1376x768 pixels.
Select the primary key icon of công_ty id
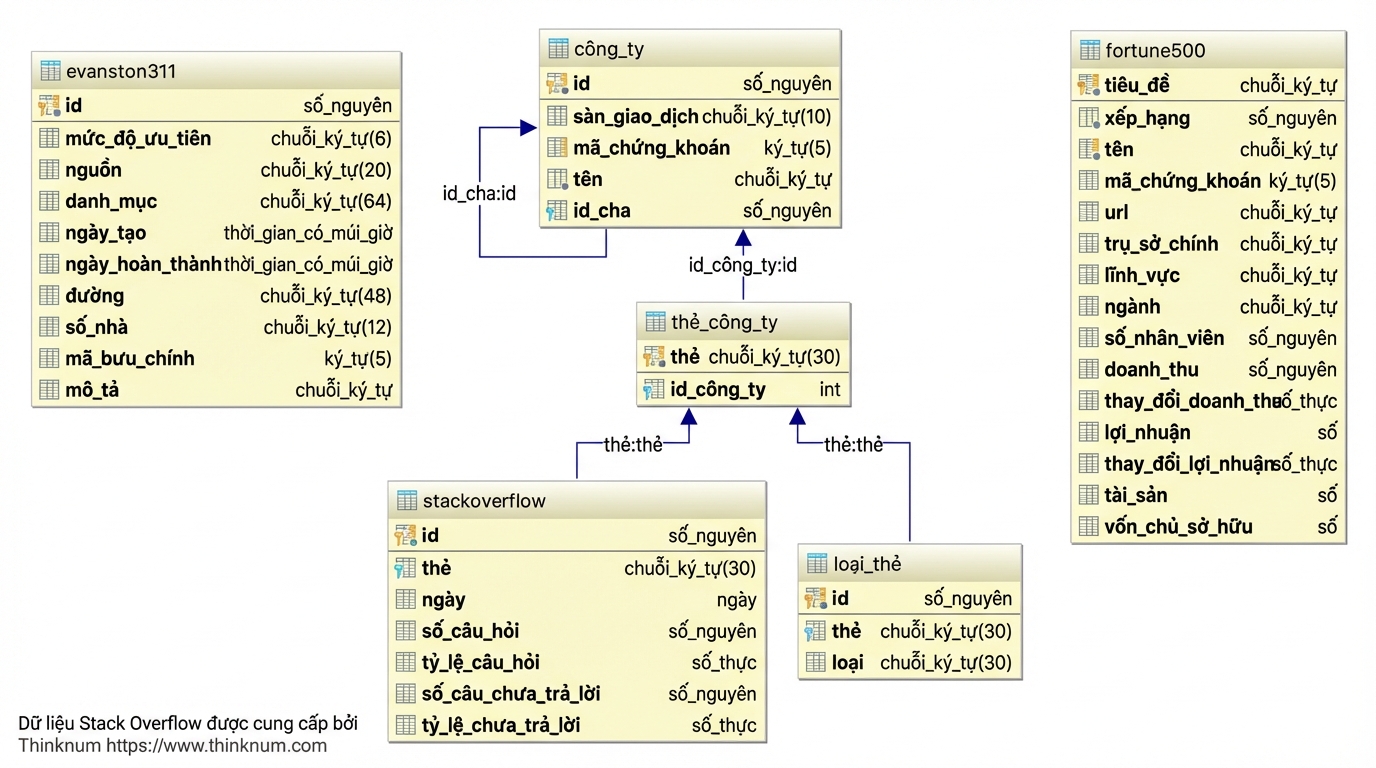point(557,84)
